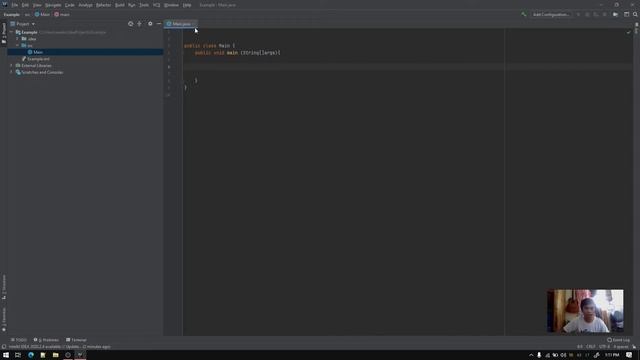Collapse the Example project root node
Viewport: 640px width, 360px height.
[x=11, y=32]
